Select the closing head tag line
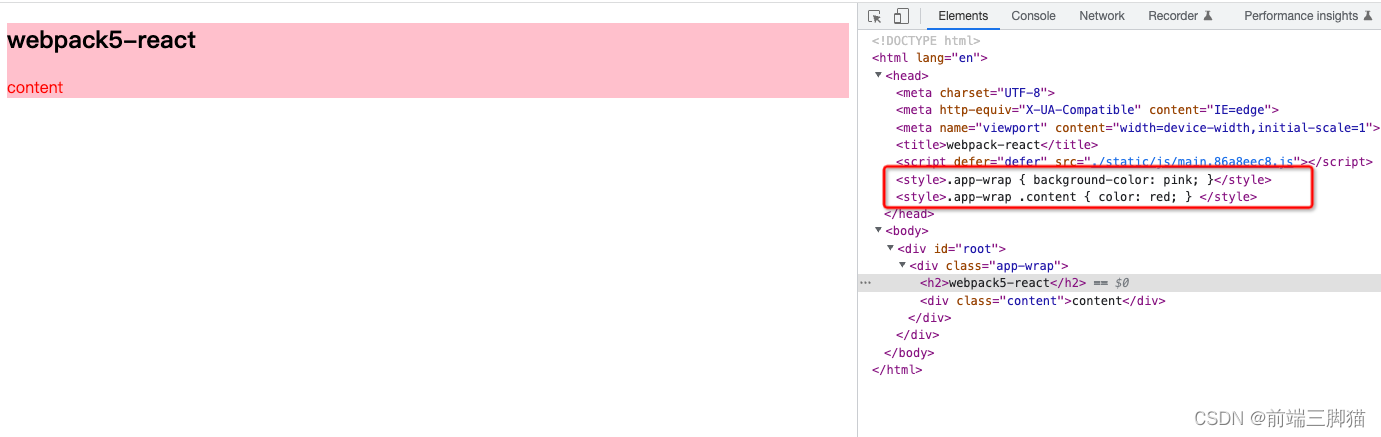Viewport: 1381px width, 437px height. click(909, 214)
